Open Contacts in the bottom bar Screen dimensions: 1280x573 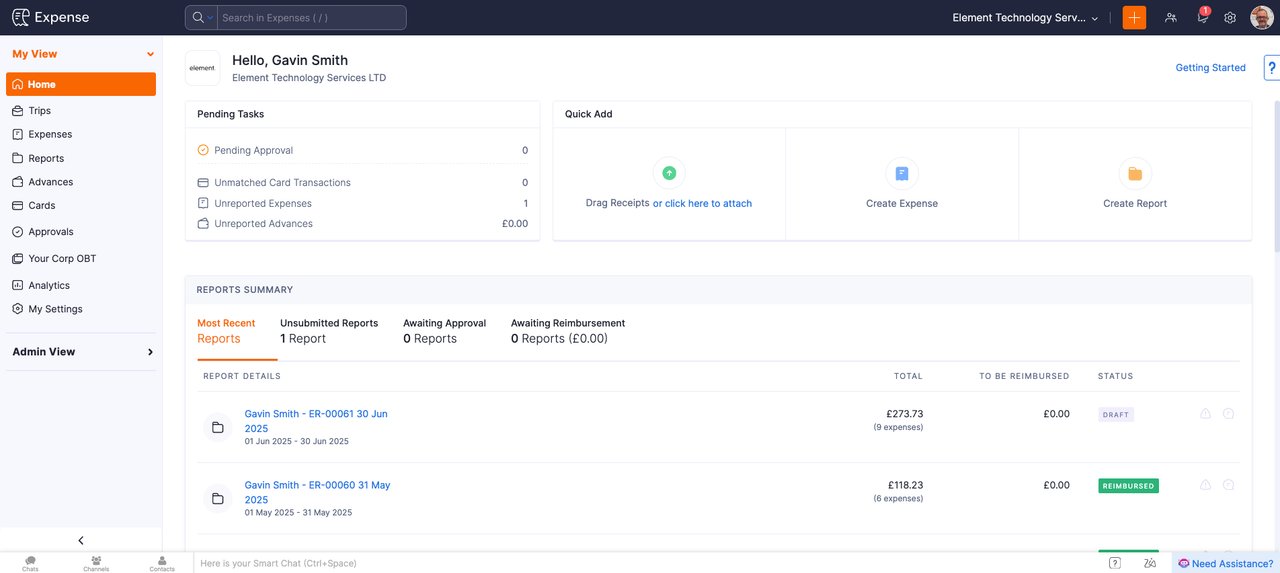162,563
